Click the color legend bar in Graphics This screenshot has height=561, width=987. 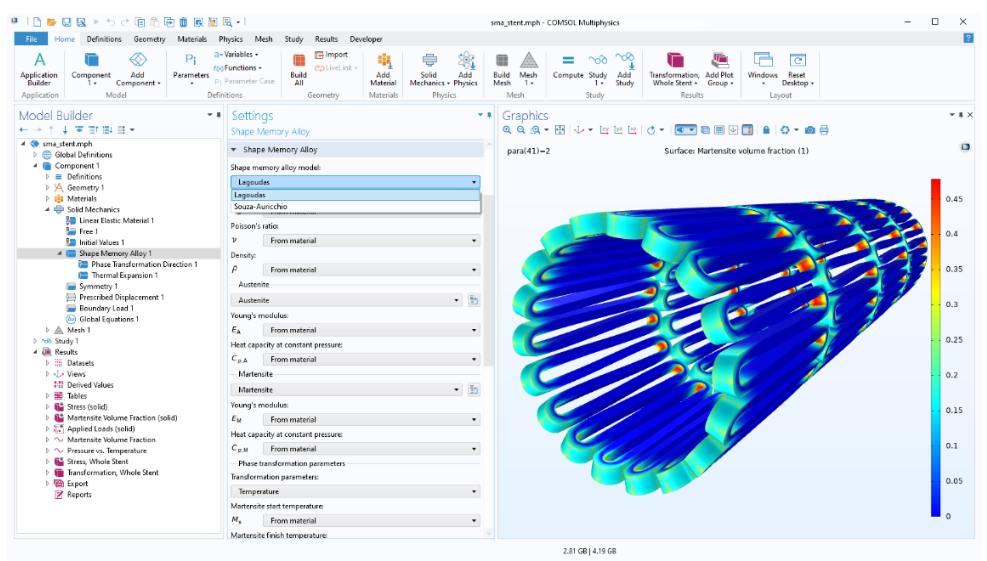coord(936,348)
